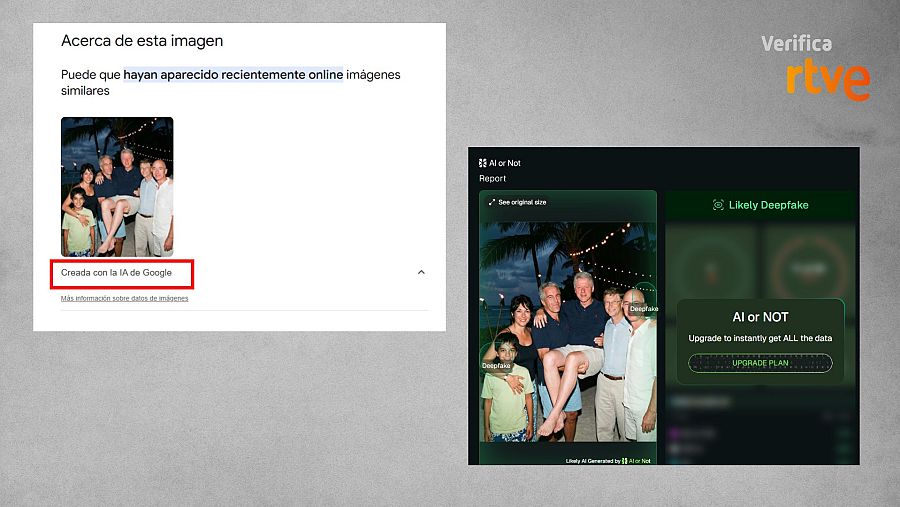Click the 'Likely AI Generated by' watermark logo
This screenshot has height=507, width=900.
(x=625, y=461)
